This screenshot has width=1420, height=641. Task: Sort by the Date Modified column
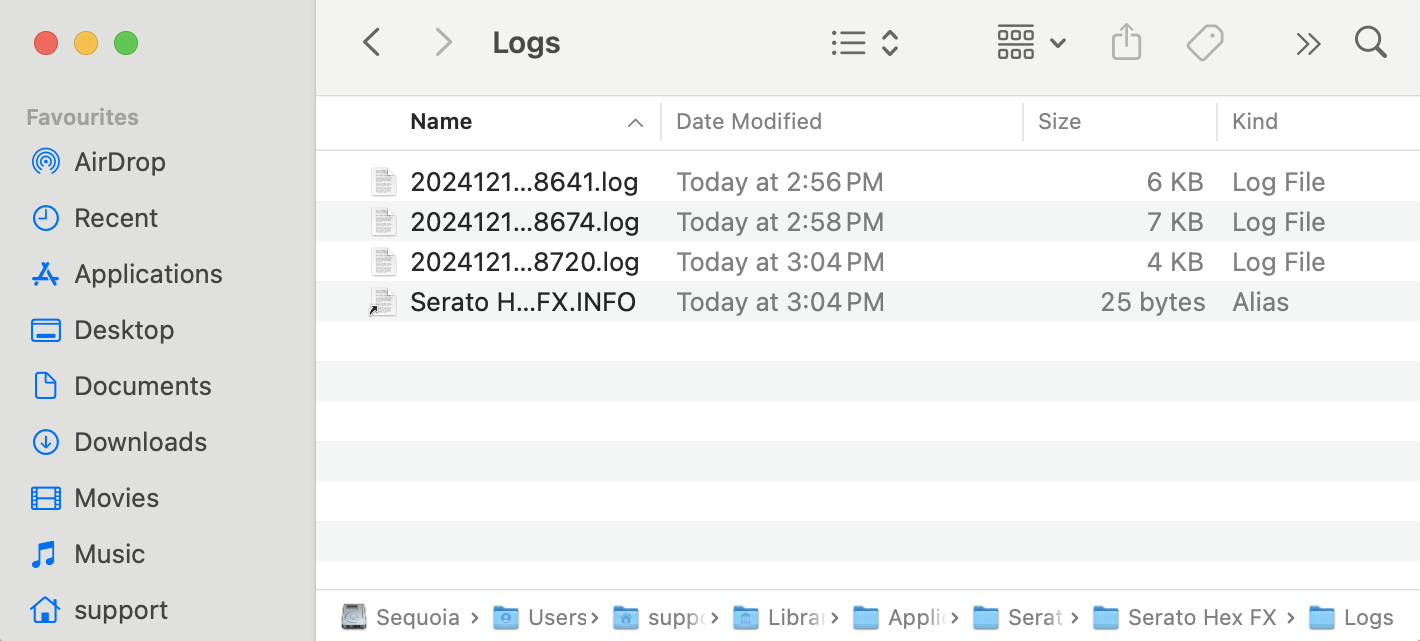pos(749,122)
